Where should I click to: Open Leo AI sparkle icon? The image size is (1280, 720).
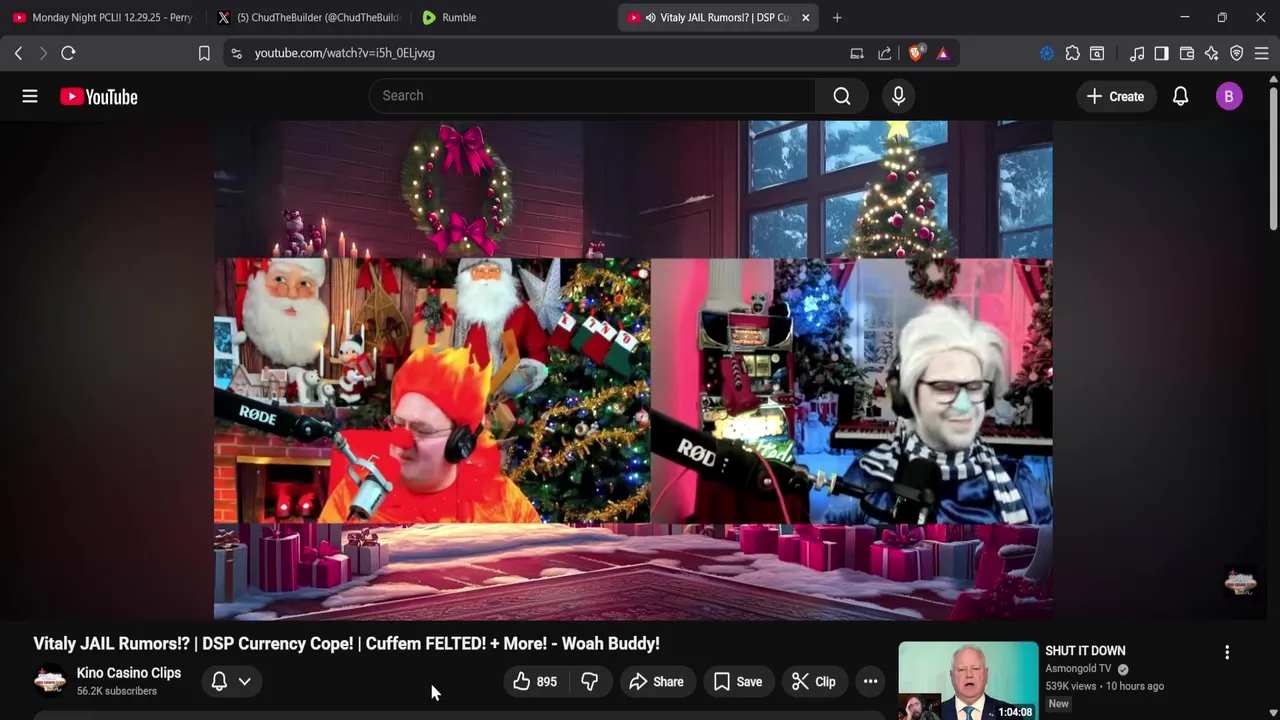pyautogui.click(x=1212, y=53)
